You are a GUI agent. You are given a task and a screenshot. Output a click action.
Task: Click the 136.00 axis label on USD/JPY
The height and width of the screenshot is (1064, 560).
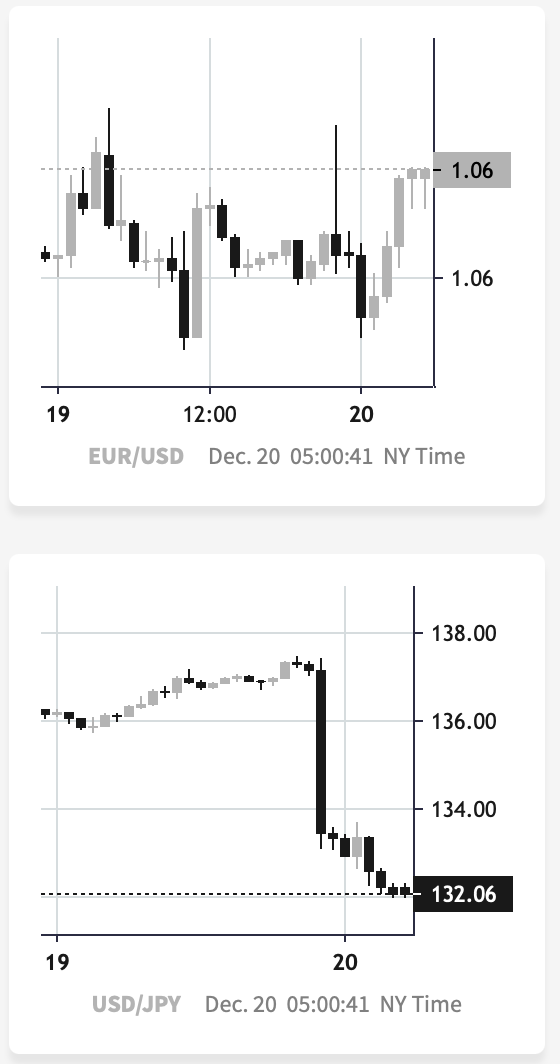click(464, 721)
